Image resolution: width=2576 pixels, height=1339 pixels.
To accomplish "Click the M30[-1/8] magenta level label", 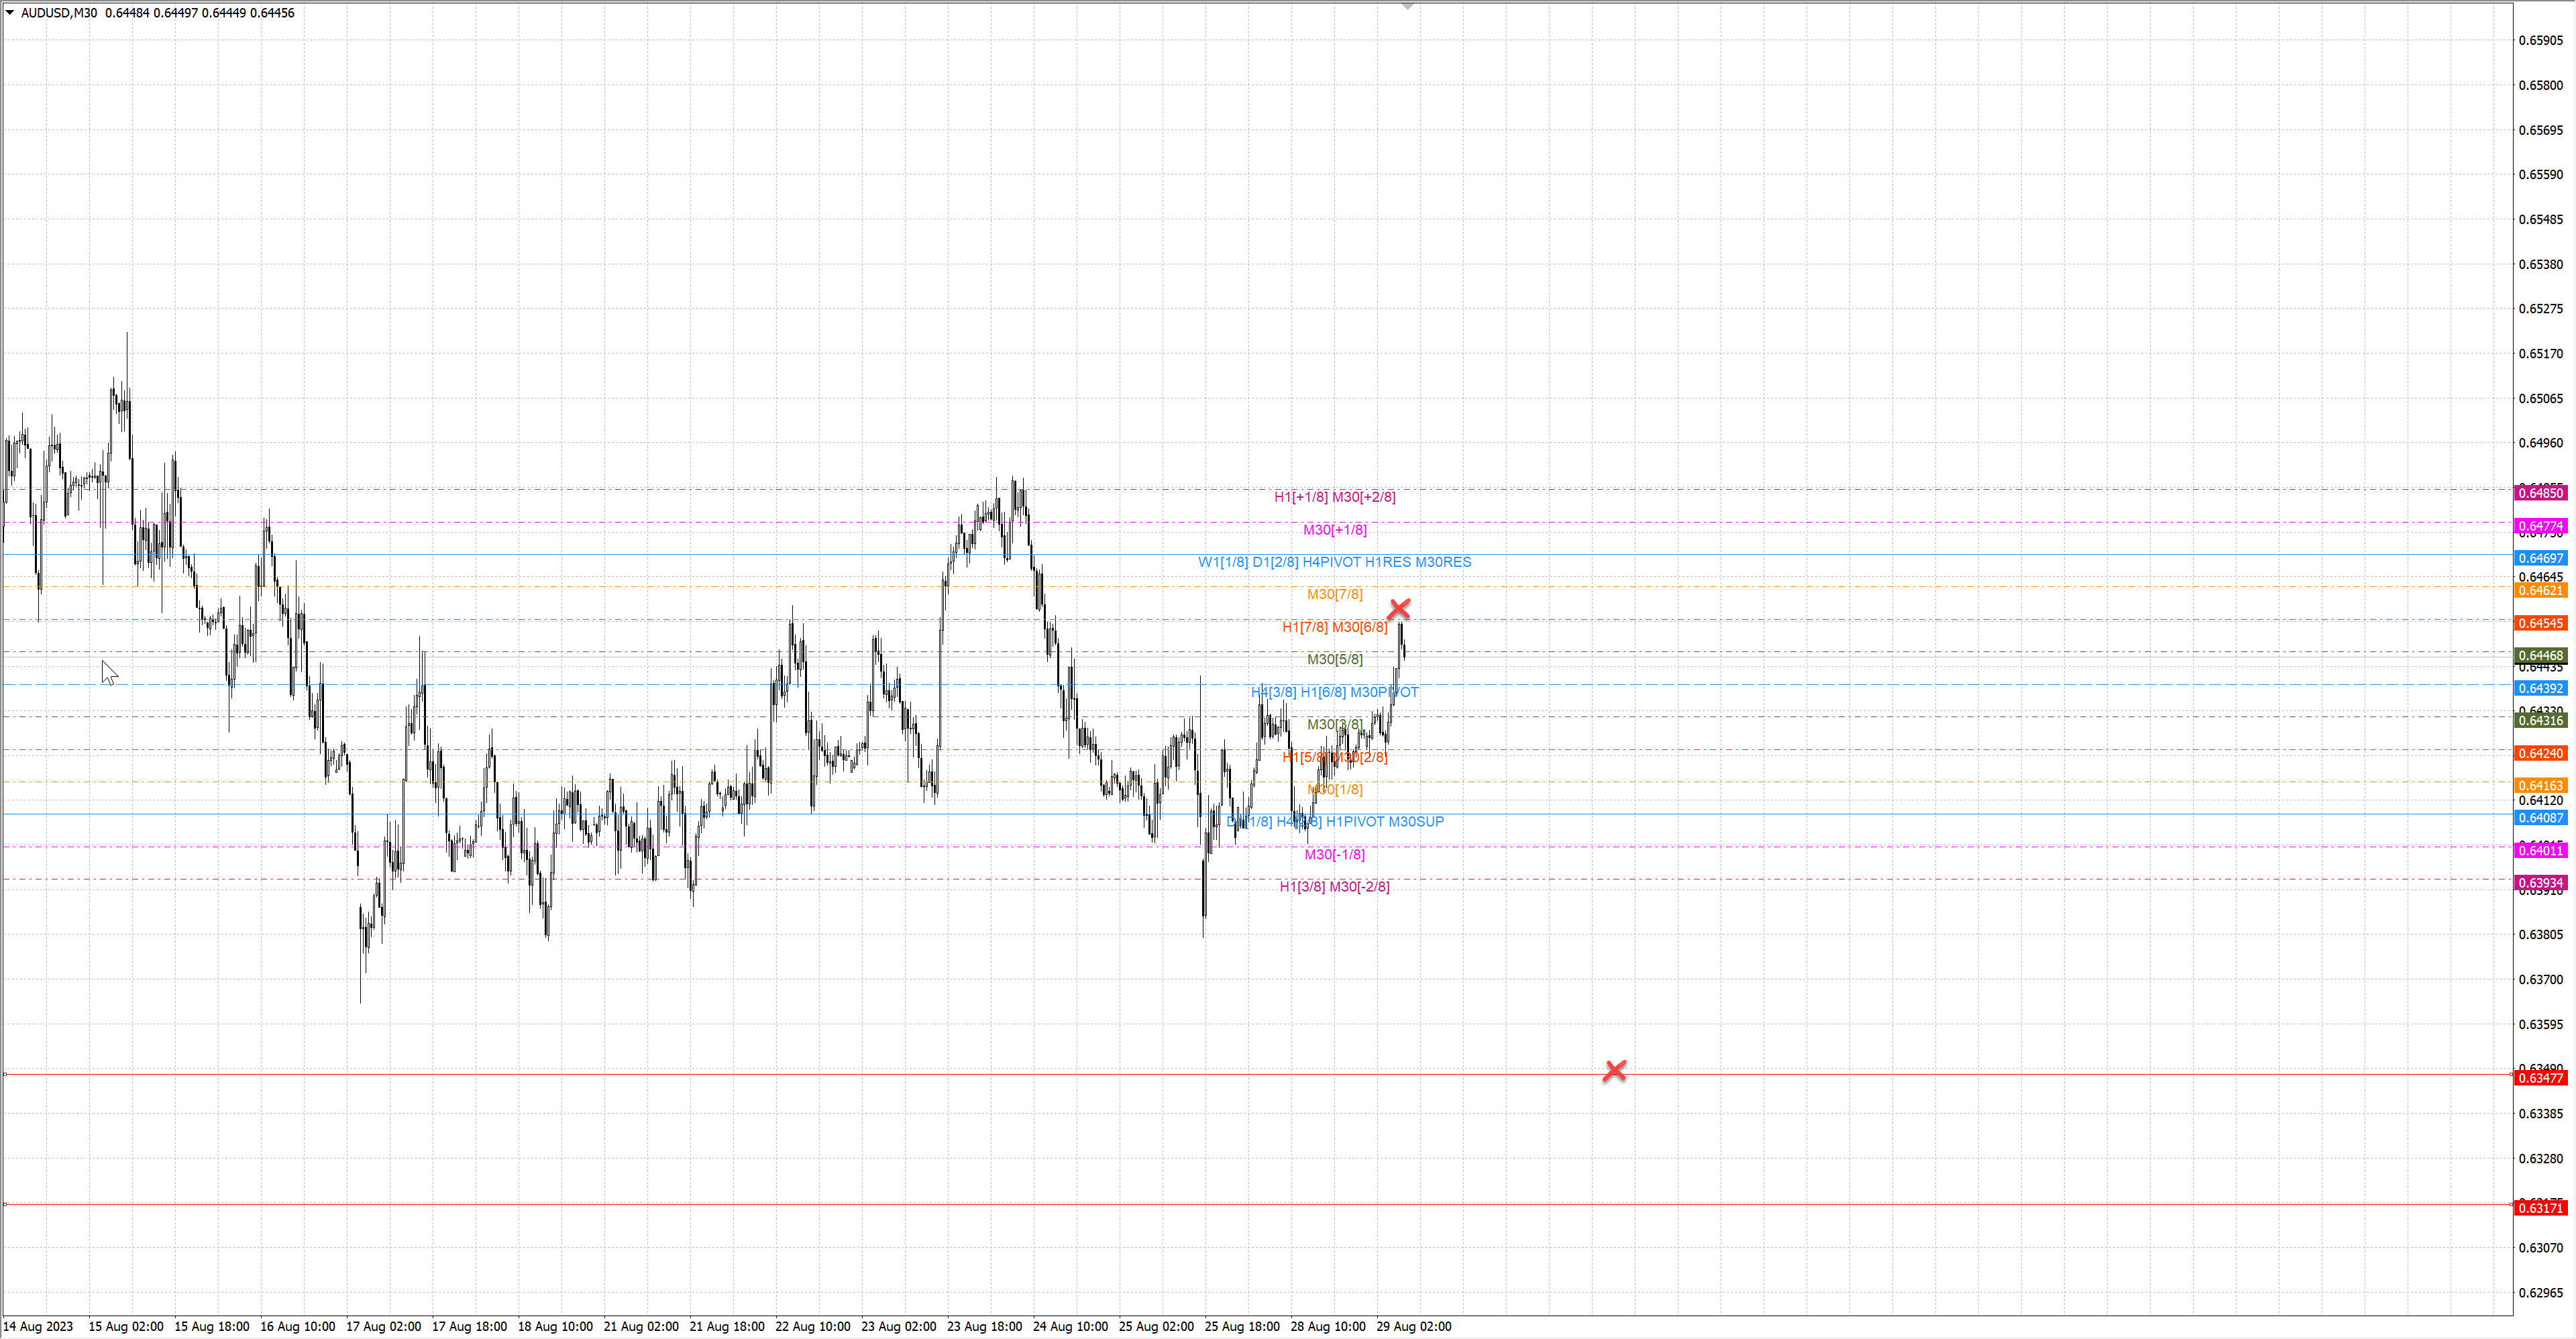I will click(1334, 854).
